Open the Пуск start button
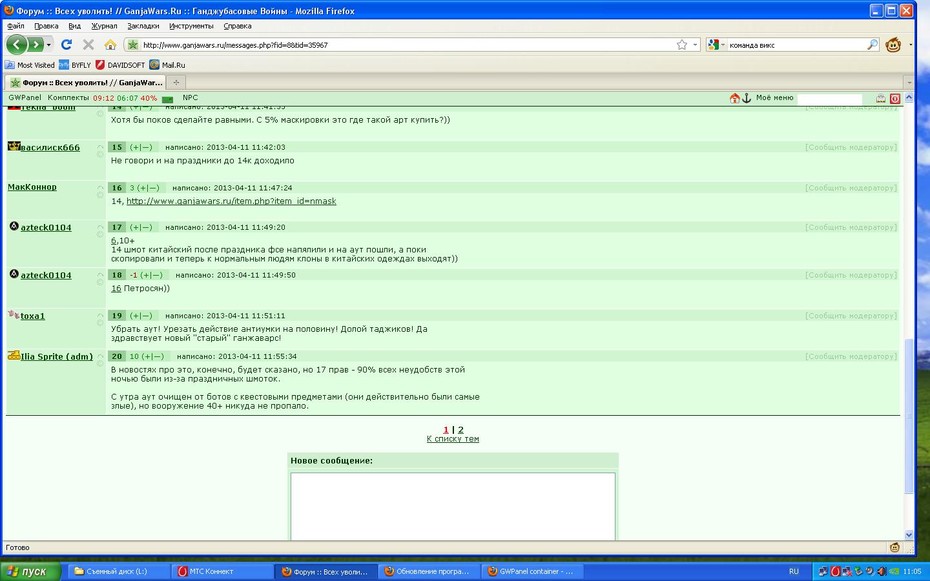The image size is (930, 581). [31, 572]
